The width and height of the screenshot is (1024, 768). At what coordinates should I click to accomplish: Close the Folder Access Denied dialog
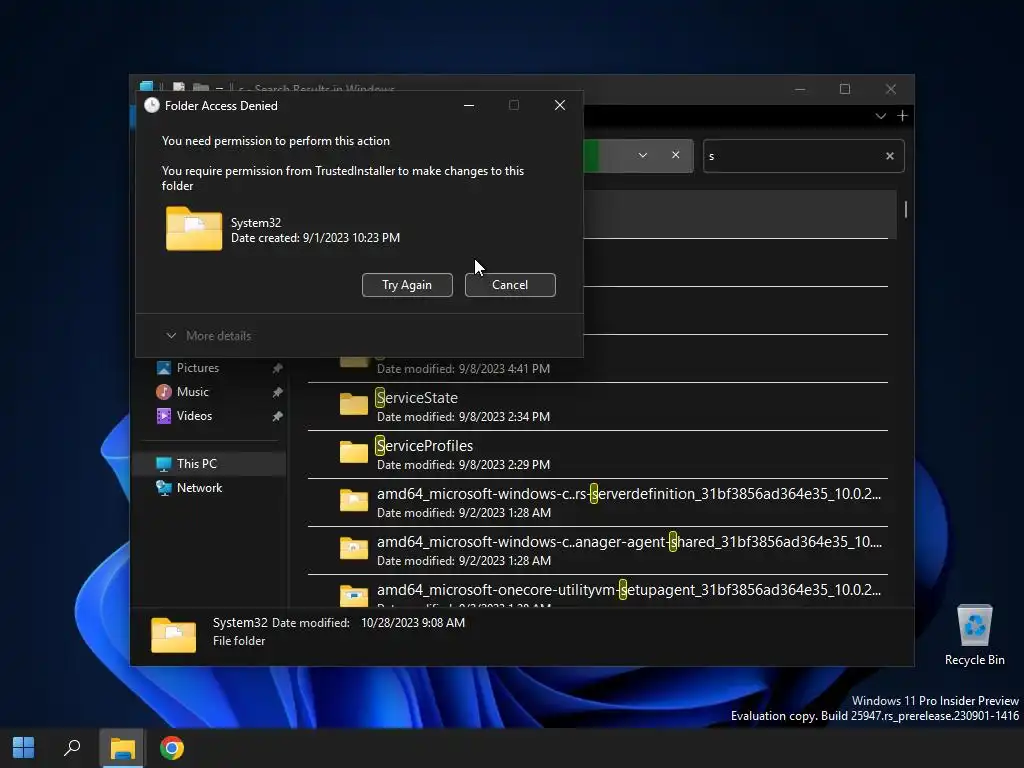click(x=560, y=105)
